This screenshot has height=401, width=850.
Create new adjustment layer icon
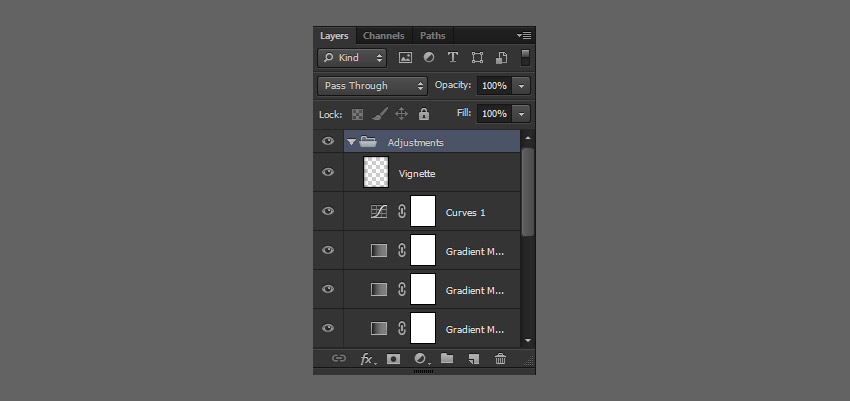422,359
